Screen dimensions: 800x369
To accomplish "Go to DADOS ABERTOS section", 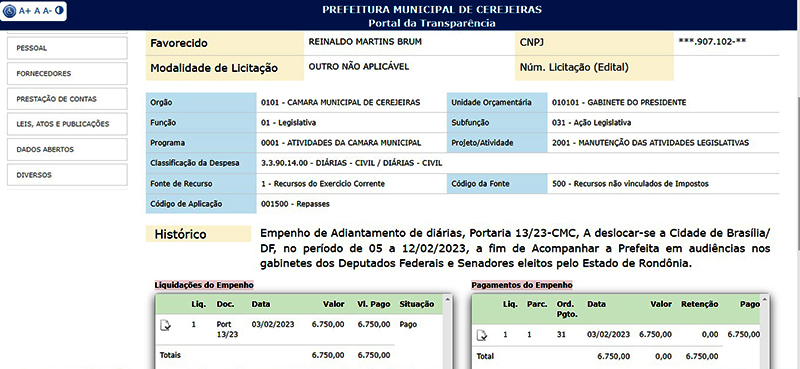I will click(67, 150).
